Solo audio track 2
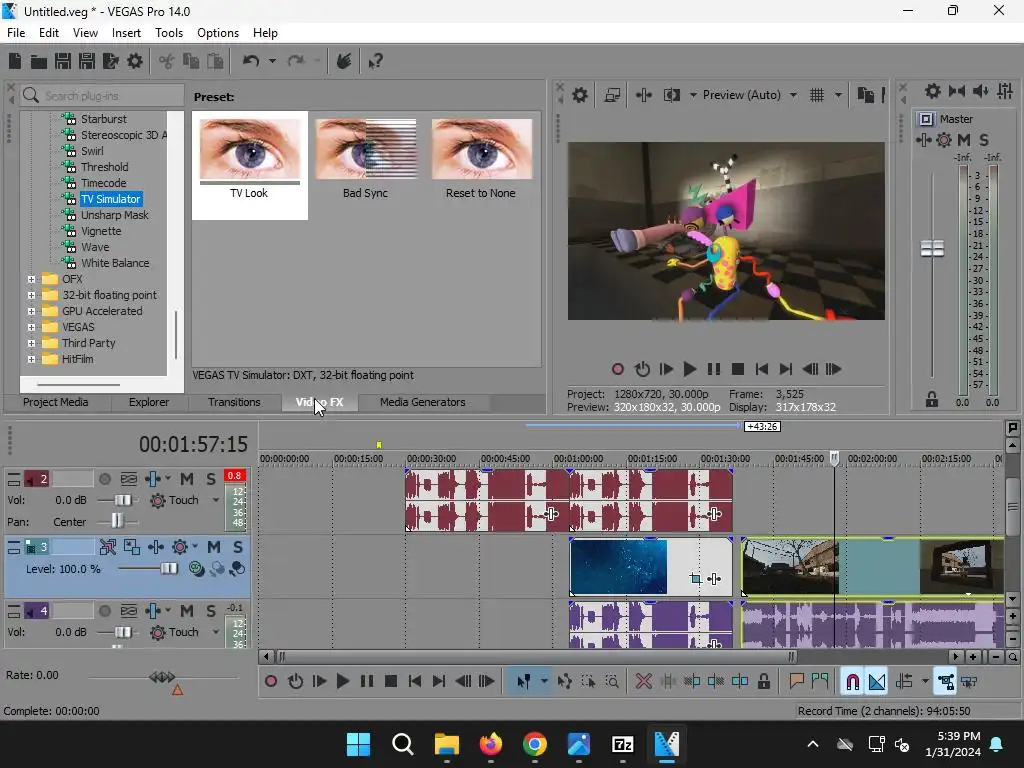This screenshot has width=1024, height=768. pos(211,479)
